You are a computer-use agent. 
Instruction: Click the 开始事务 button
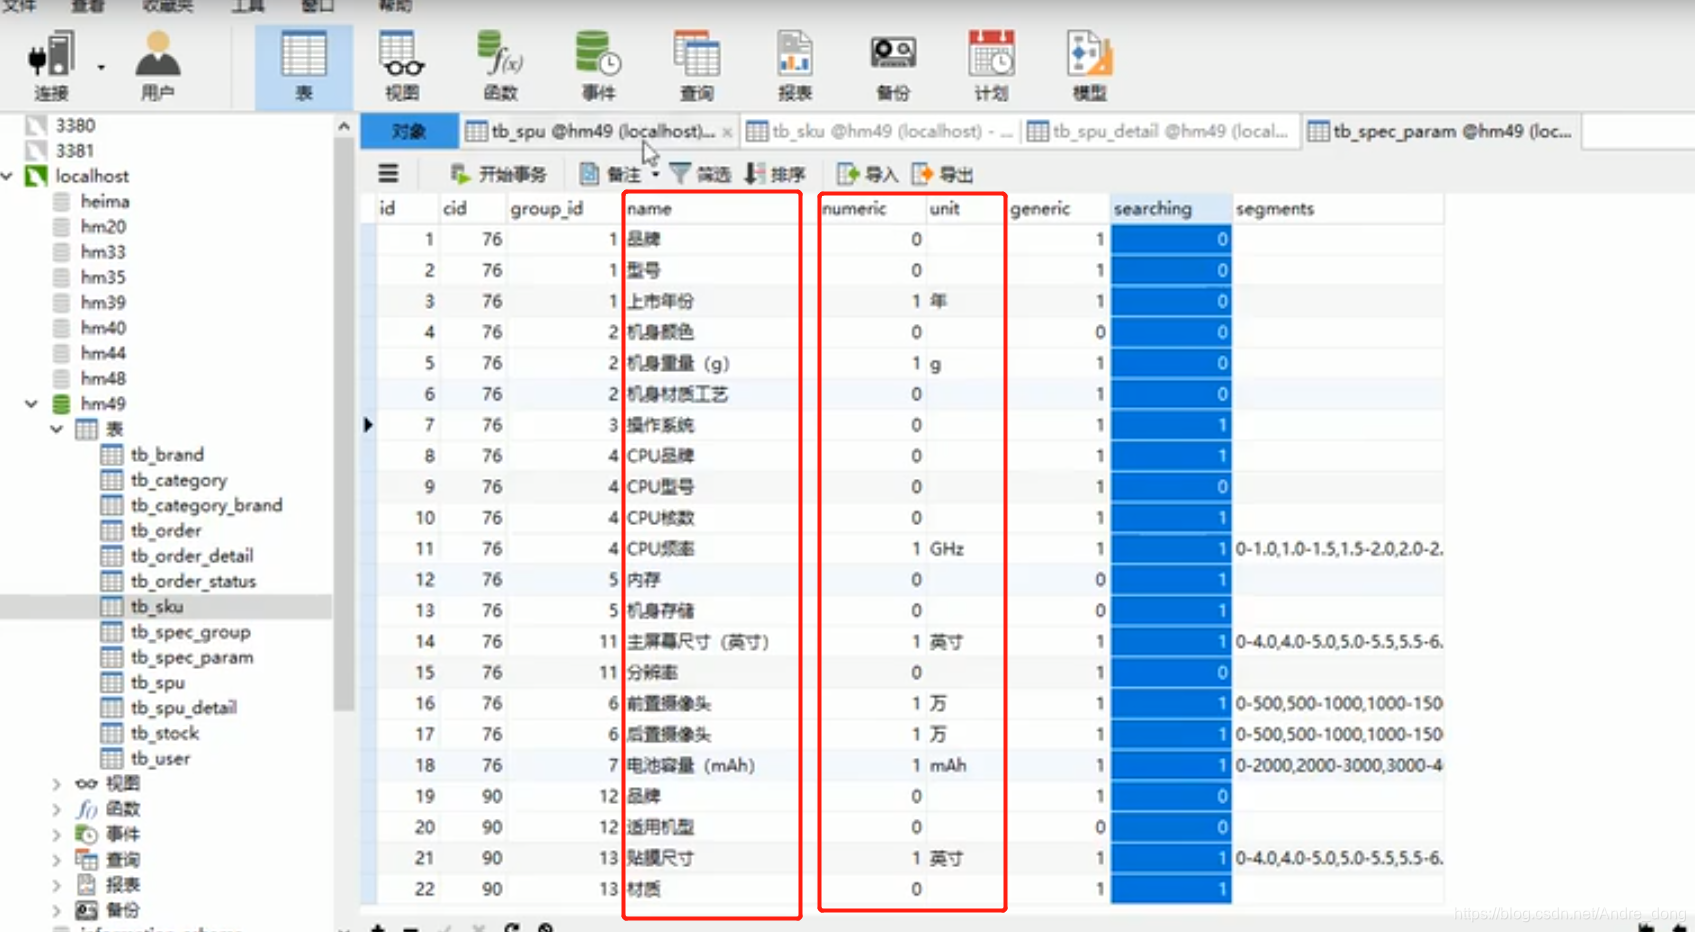point(499,173)
